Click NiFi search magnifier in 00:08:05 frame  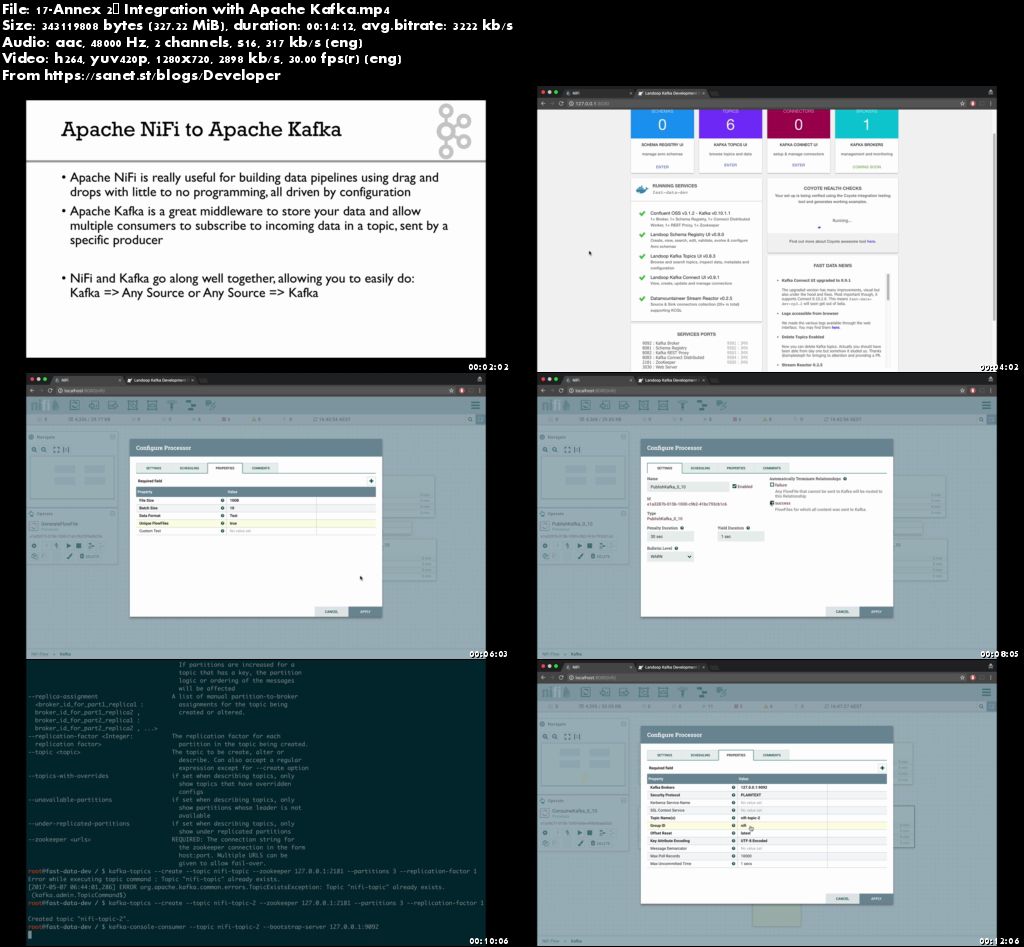click(x=981, y=419)
